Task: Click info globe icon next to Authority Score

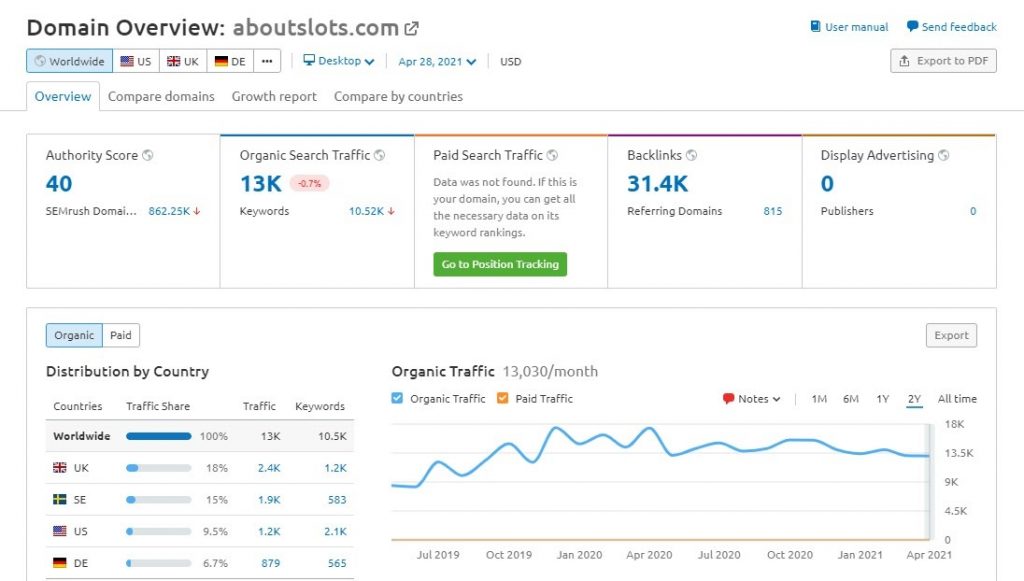Action: (x=148, y=156)
